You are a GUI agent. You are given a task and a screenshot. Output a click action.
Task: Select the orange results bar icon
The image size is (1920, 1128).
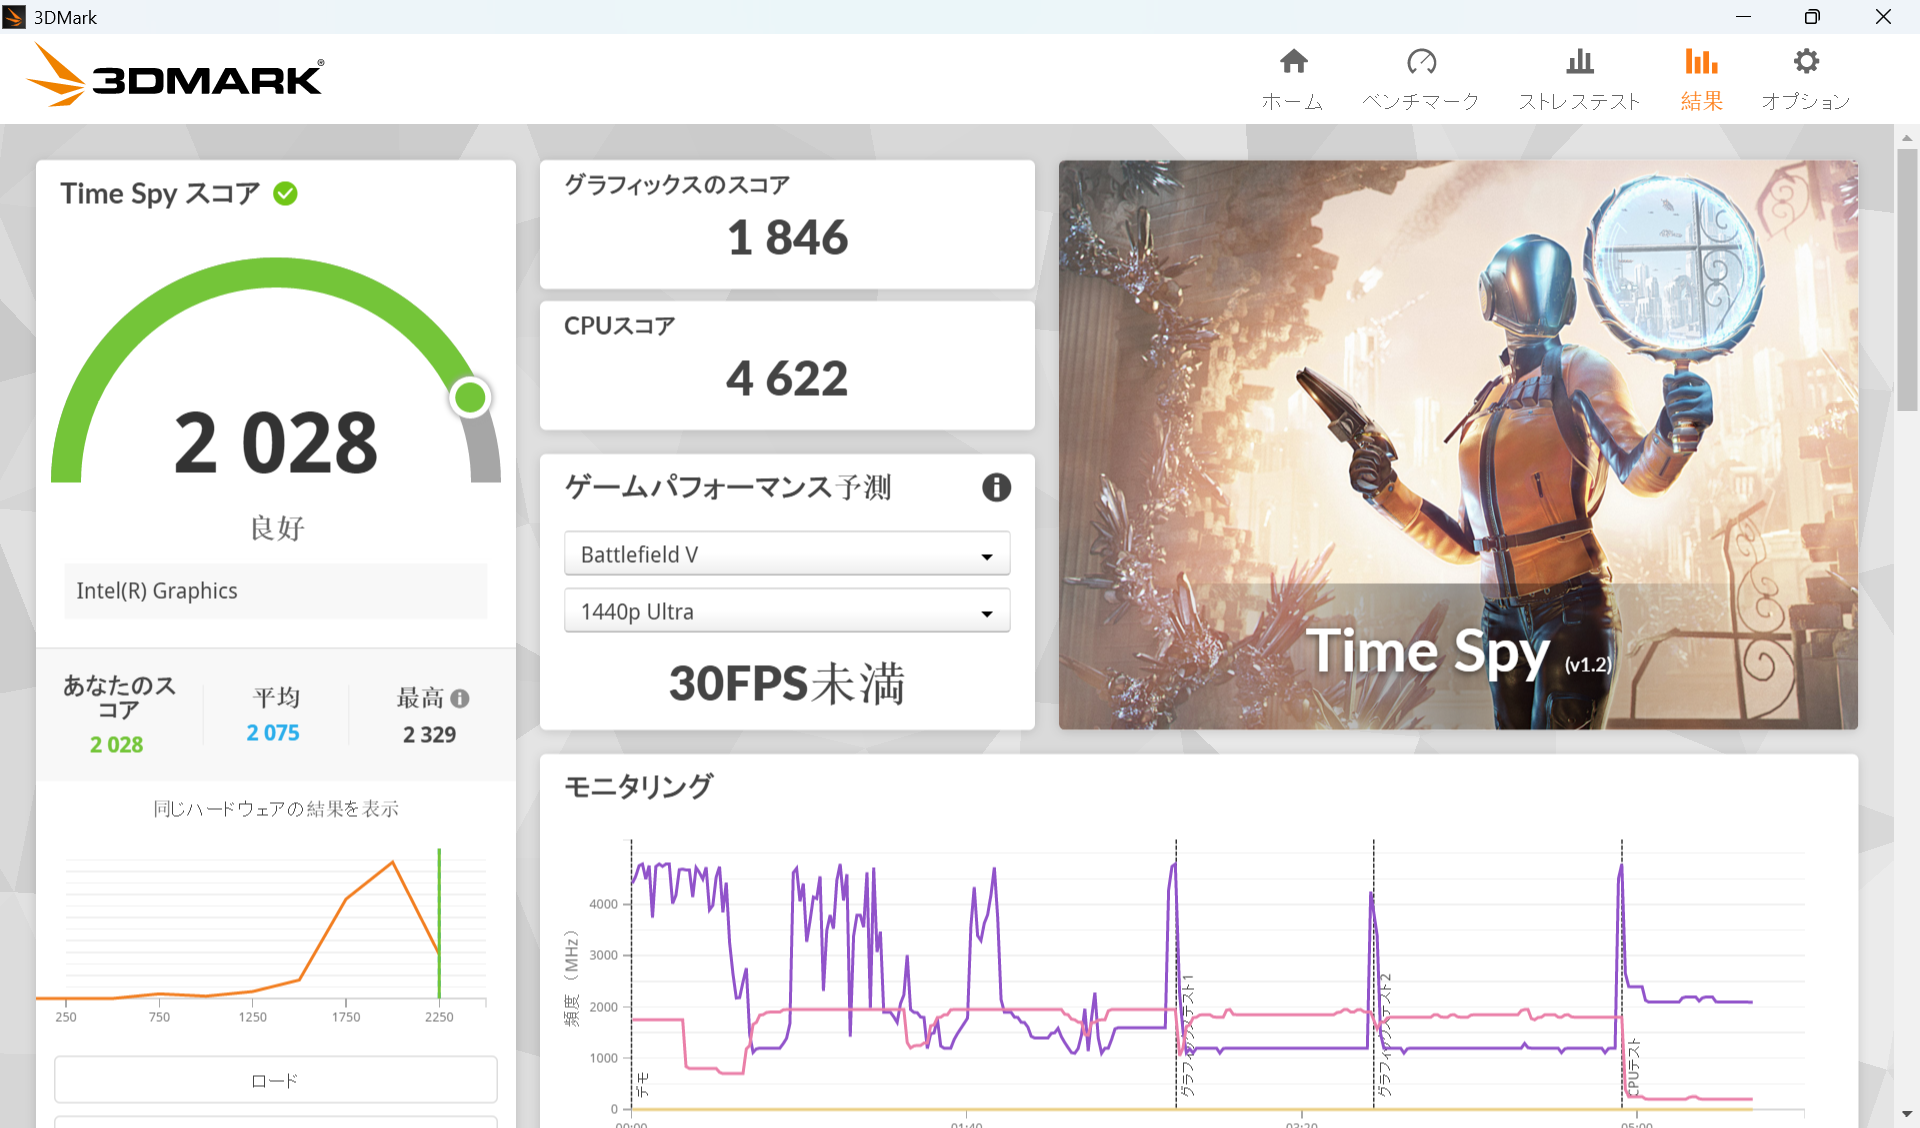coord(1700,62)
